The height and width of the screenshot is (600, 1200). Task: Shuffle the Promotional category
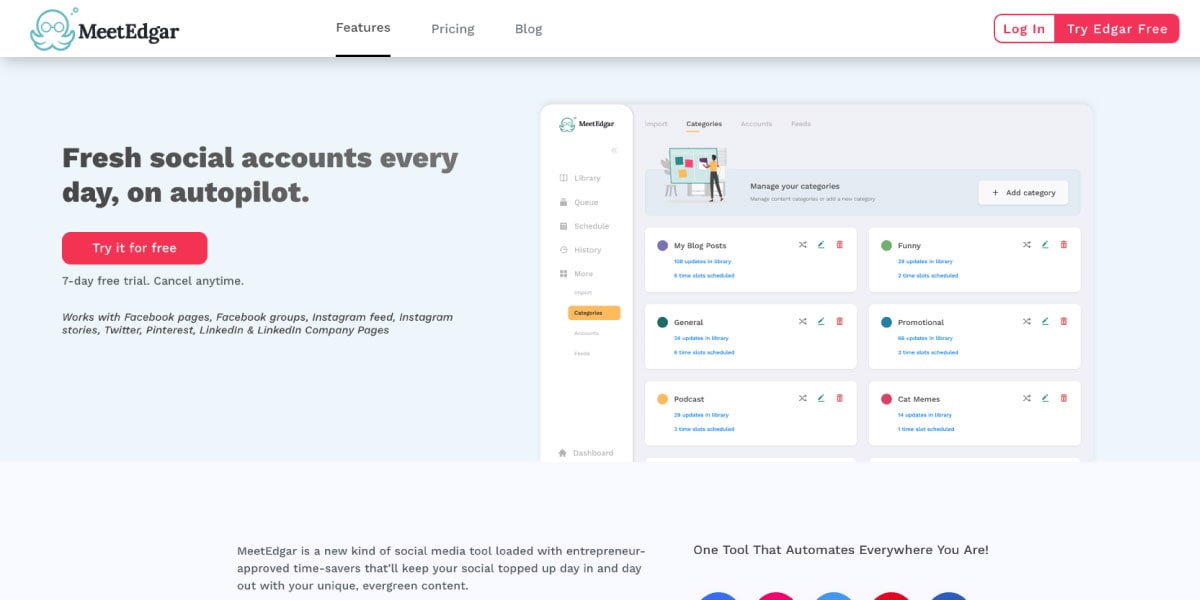[x=1026, y=321]
